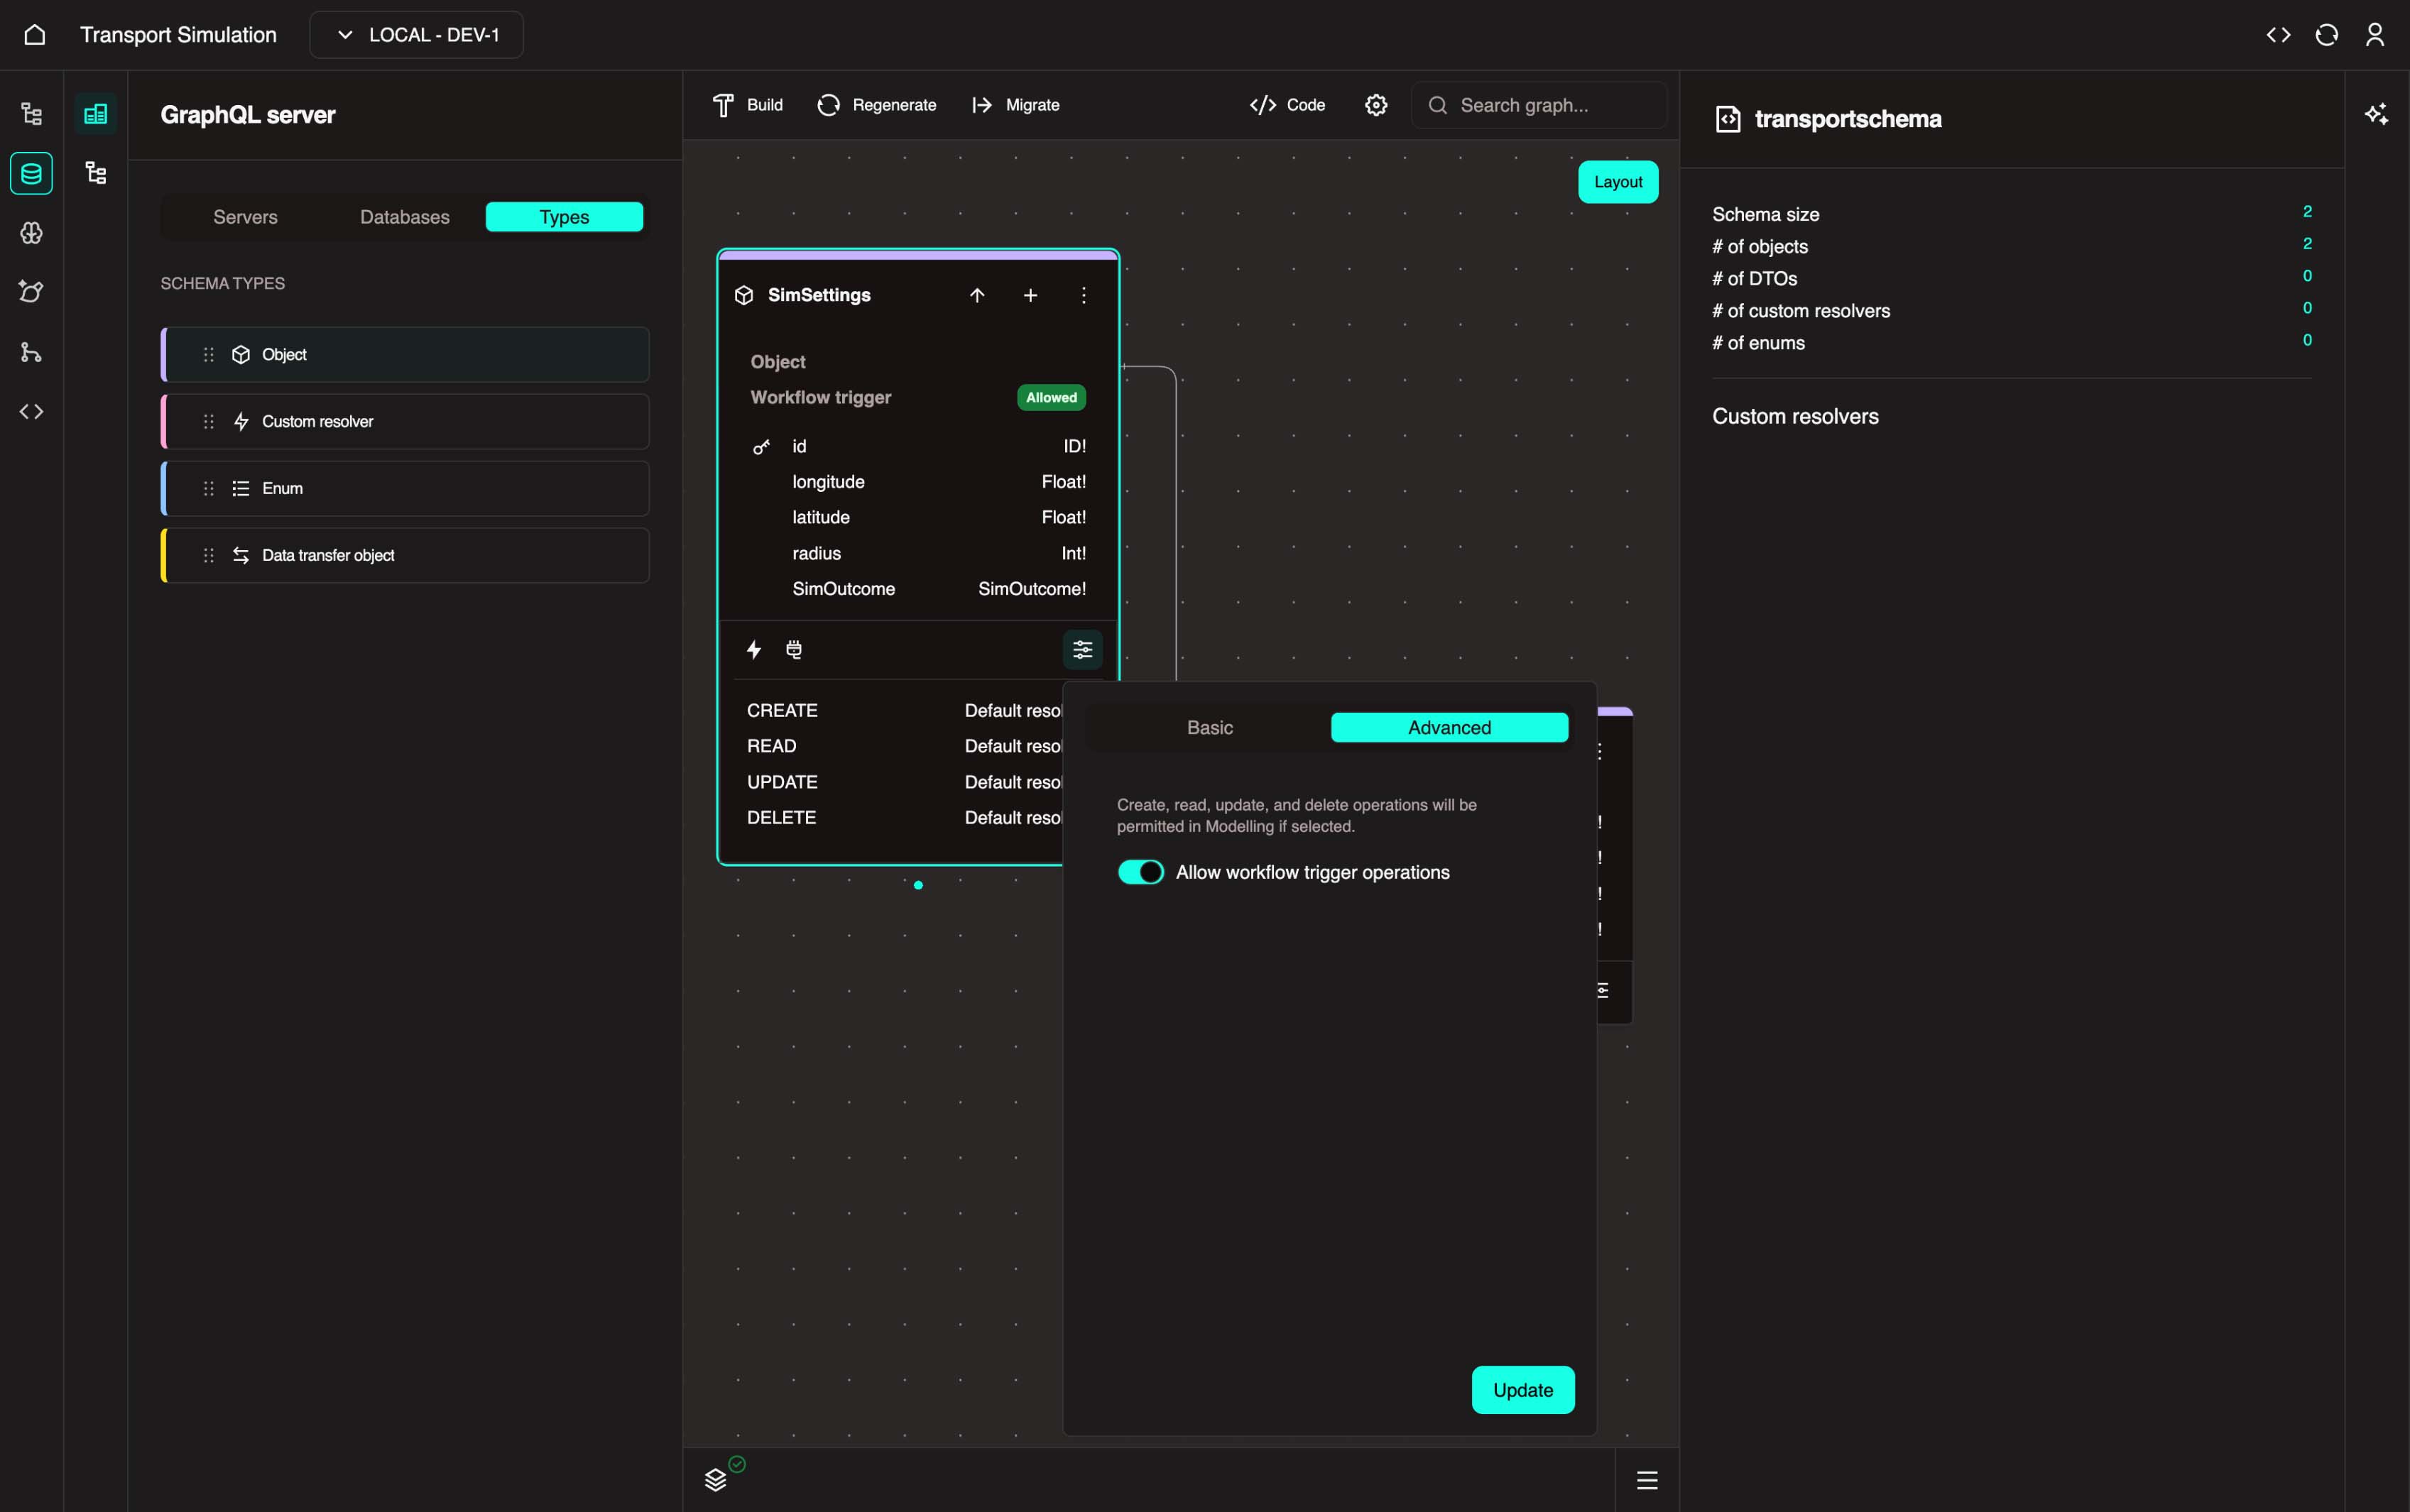Focus the Search graph input field
The height and width of the screenshot is (1512, 2410).
point(1538,105)
